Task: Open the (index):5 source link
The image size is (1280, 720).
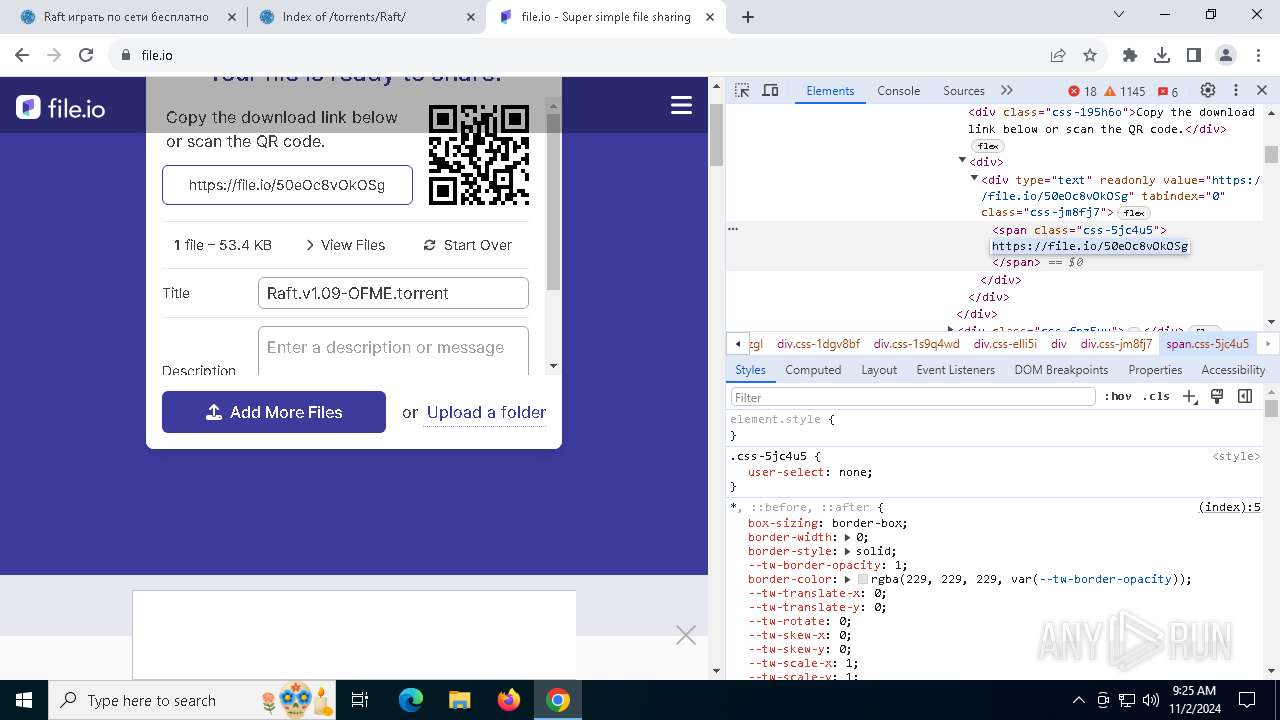Action: [1229, 507]
